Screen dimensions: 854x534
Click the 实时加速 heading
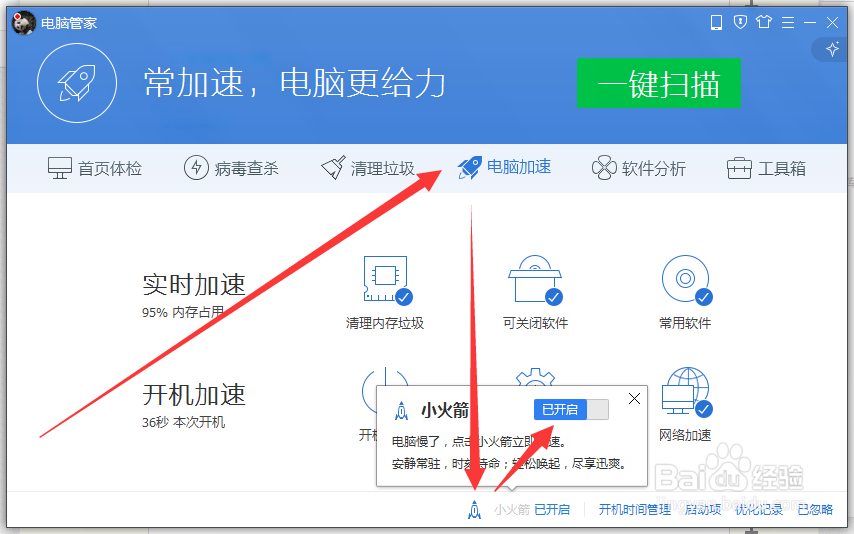point(194,285)
